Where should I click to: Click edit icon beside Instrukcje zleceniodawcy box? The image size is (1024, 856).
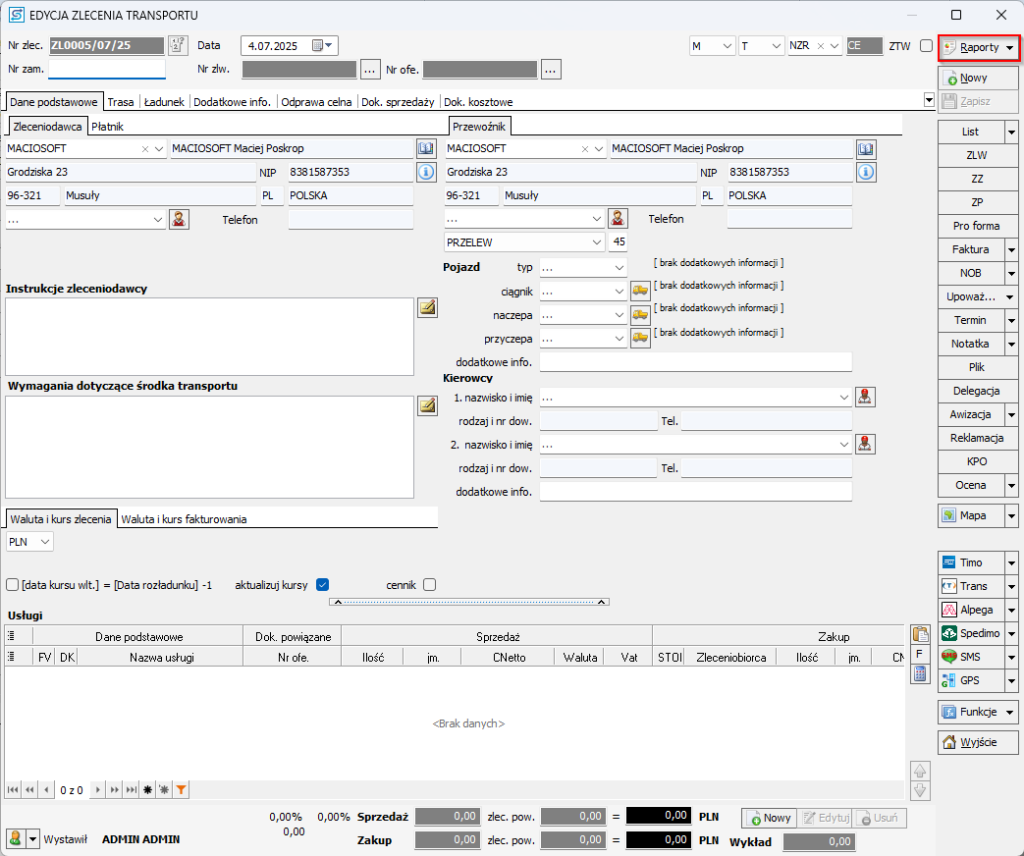[x=427, y=307]
